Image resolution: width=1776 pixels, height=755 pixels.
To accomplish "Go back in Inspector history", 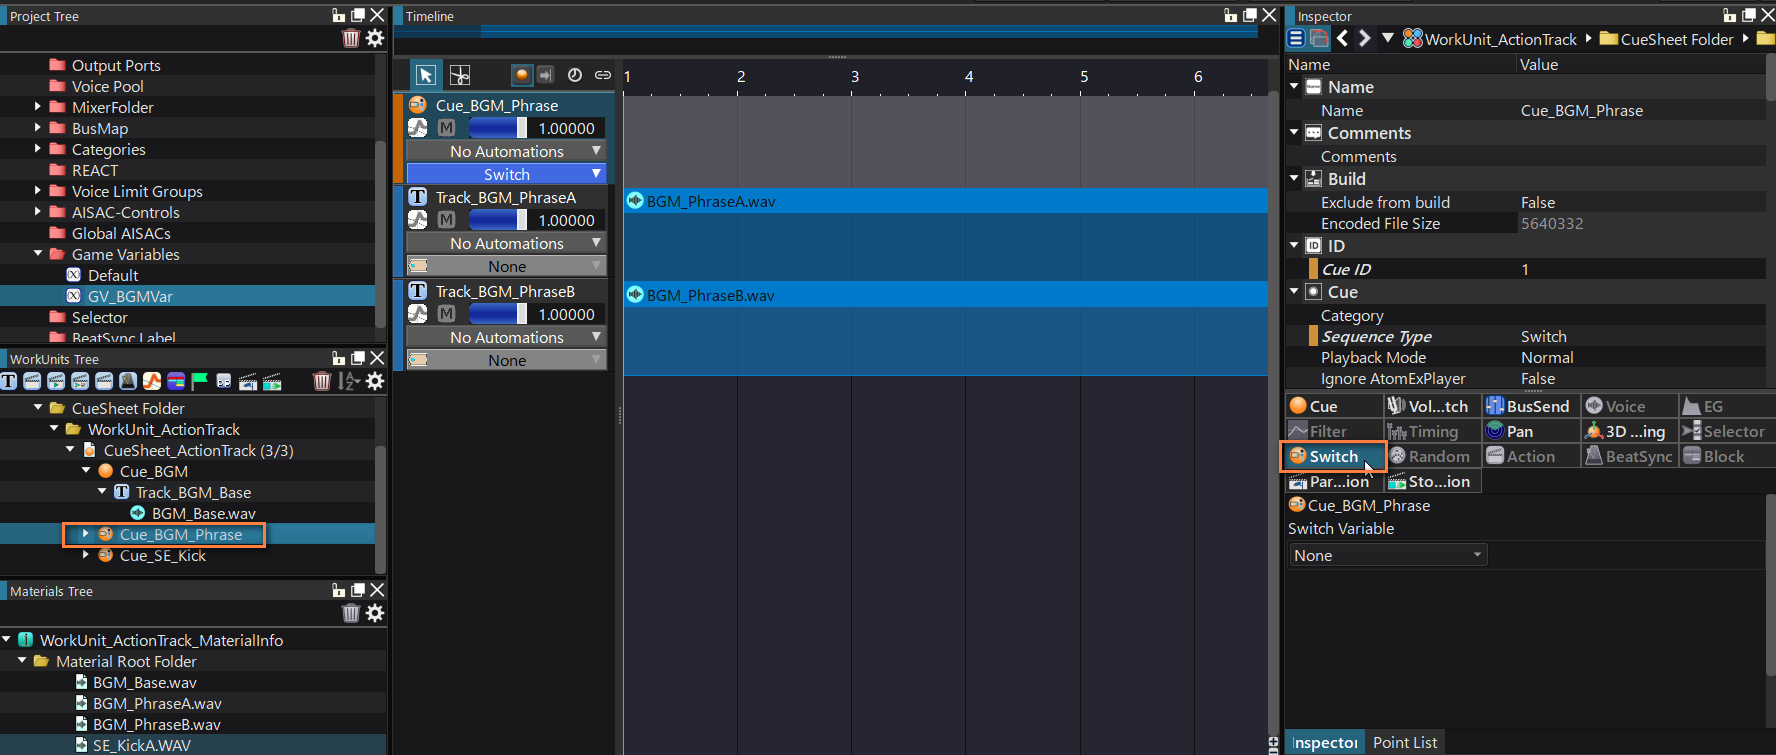I will (1342, 38).
